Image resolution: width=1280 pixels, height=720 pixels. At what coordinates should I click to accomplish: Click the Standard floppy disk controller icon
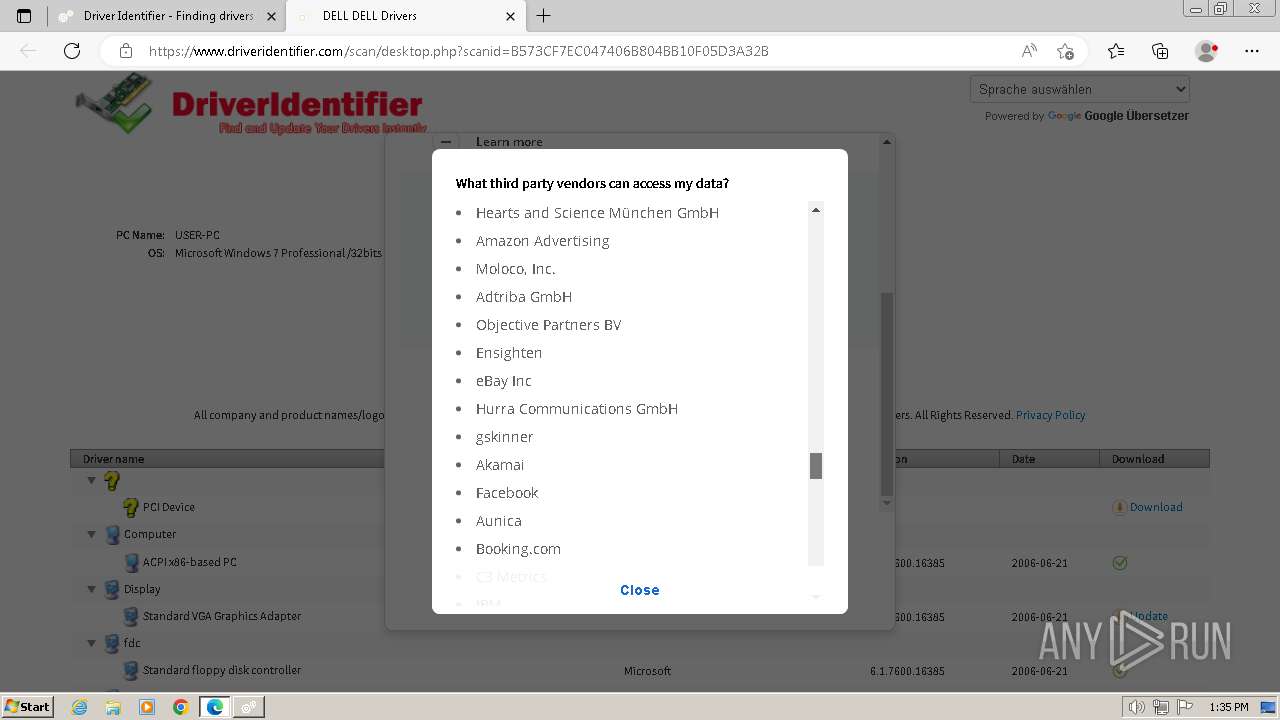(131, 670)
